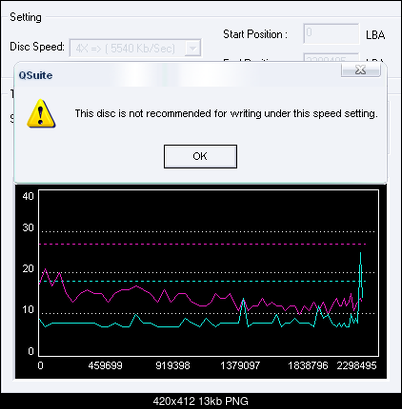Click the 1379097 axis label on the graph
This screenshot has height=409, width=402.
pyautogui.click(x=240, y=366)
